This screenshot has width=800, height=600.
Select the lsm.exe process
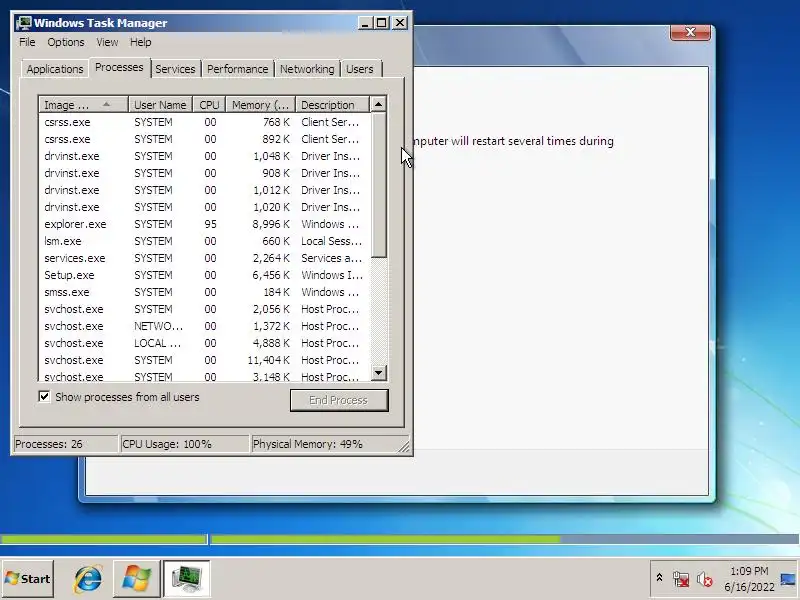point(204,241)
